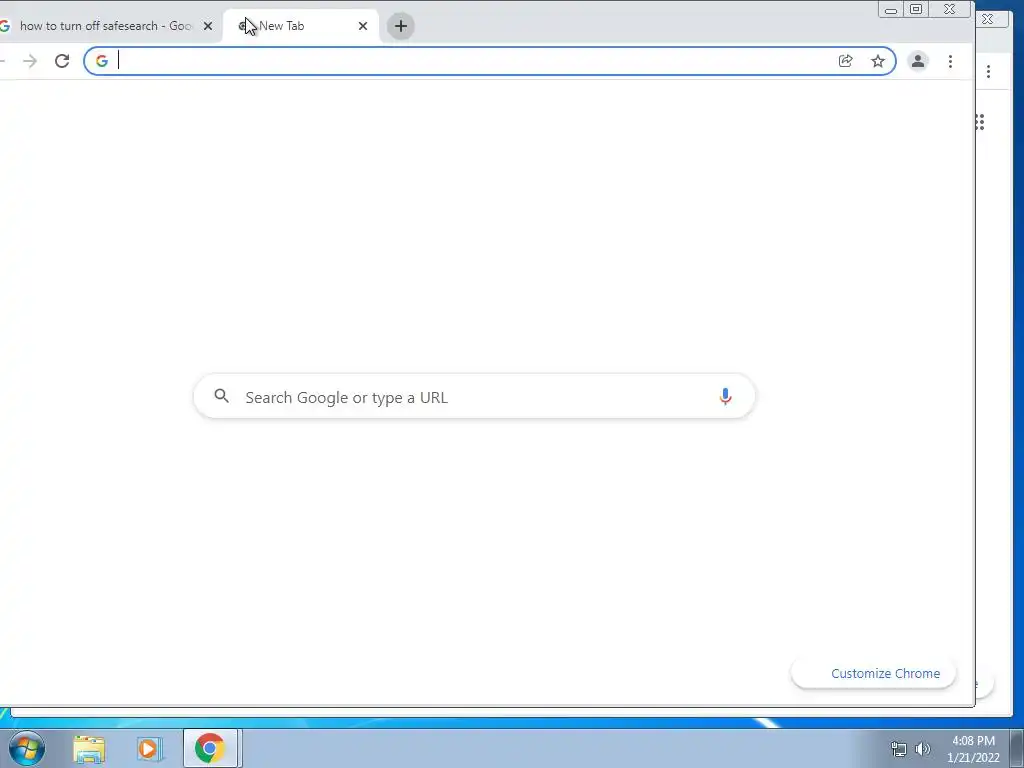Open the network tray icon
Screen dimensions: 1024x768
pos(899,749)
